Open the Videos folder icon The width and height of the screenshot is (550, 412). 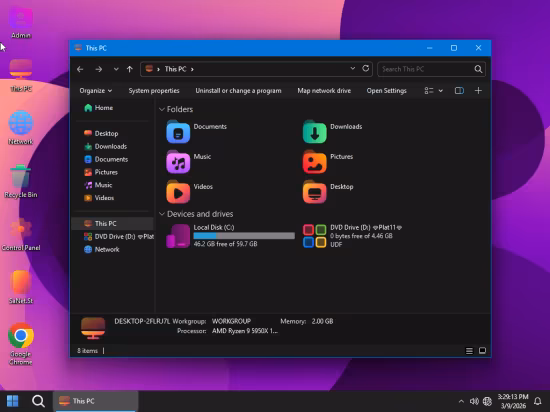178,192
